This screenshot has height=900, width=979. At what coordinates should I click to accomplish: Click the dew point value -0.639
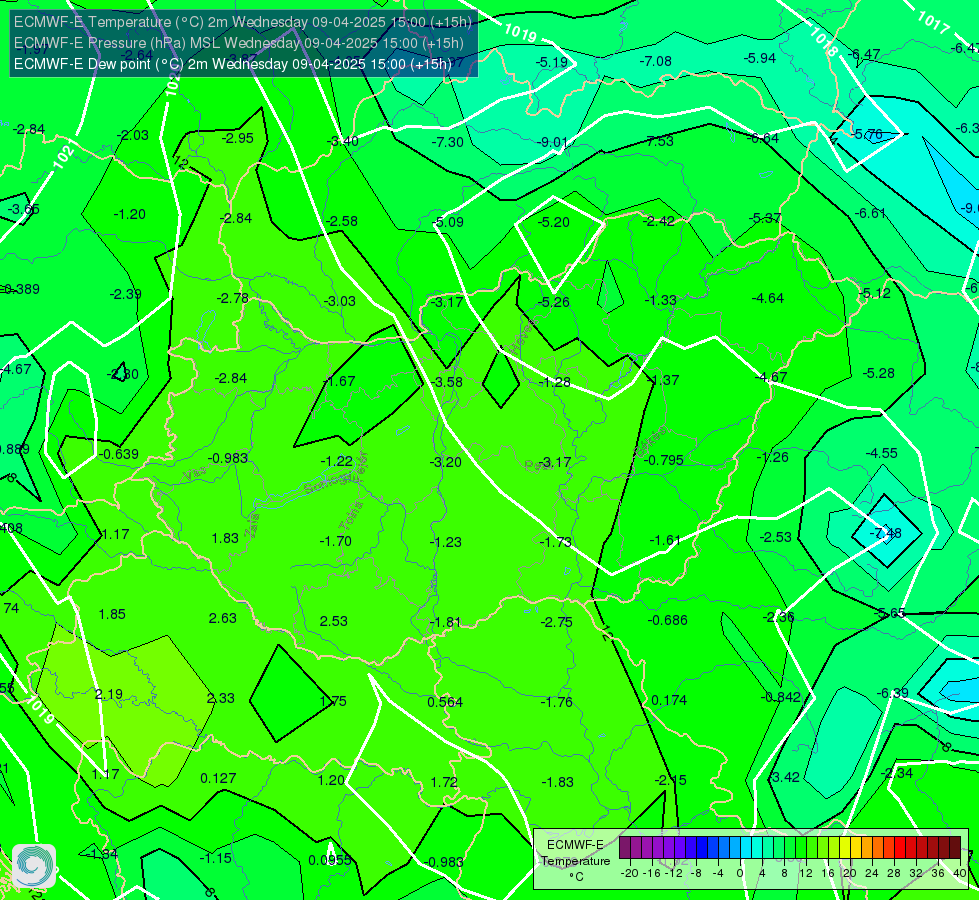coord(119,454)
